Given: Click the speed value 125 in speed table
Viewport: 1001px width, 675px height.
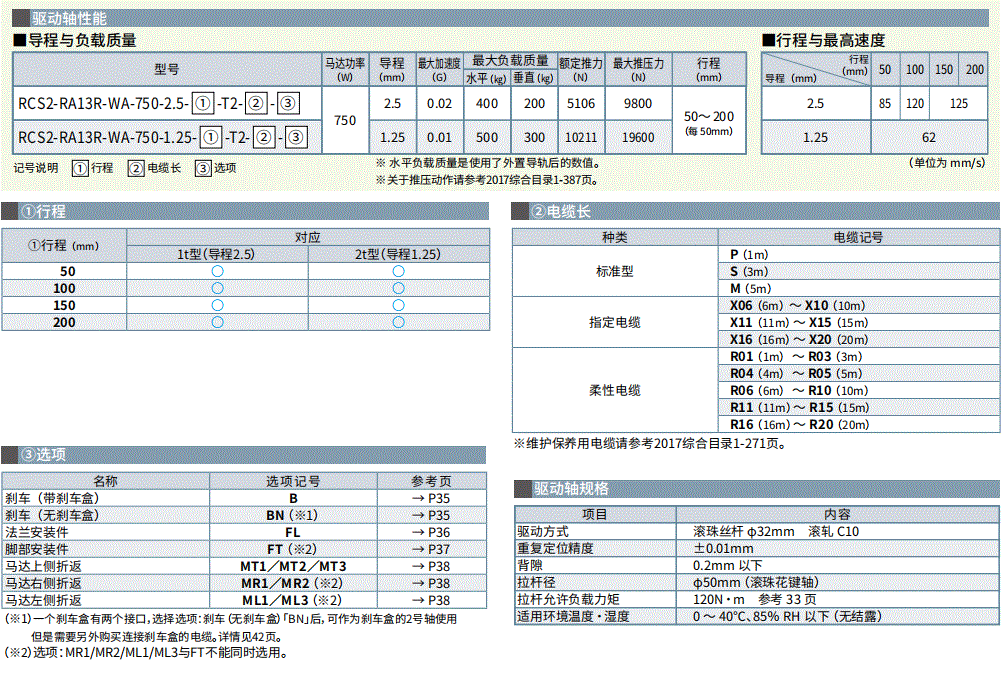Looking at the screenshot, I should (959, 103).
